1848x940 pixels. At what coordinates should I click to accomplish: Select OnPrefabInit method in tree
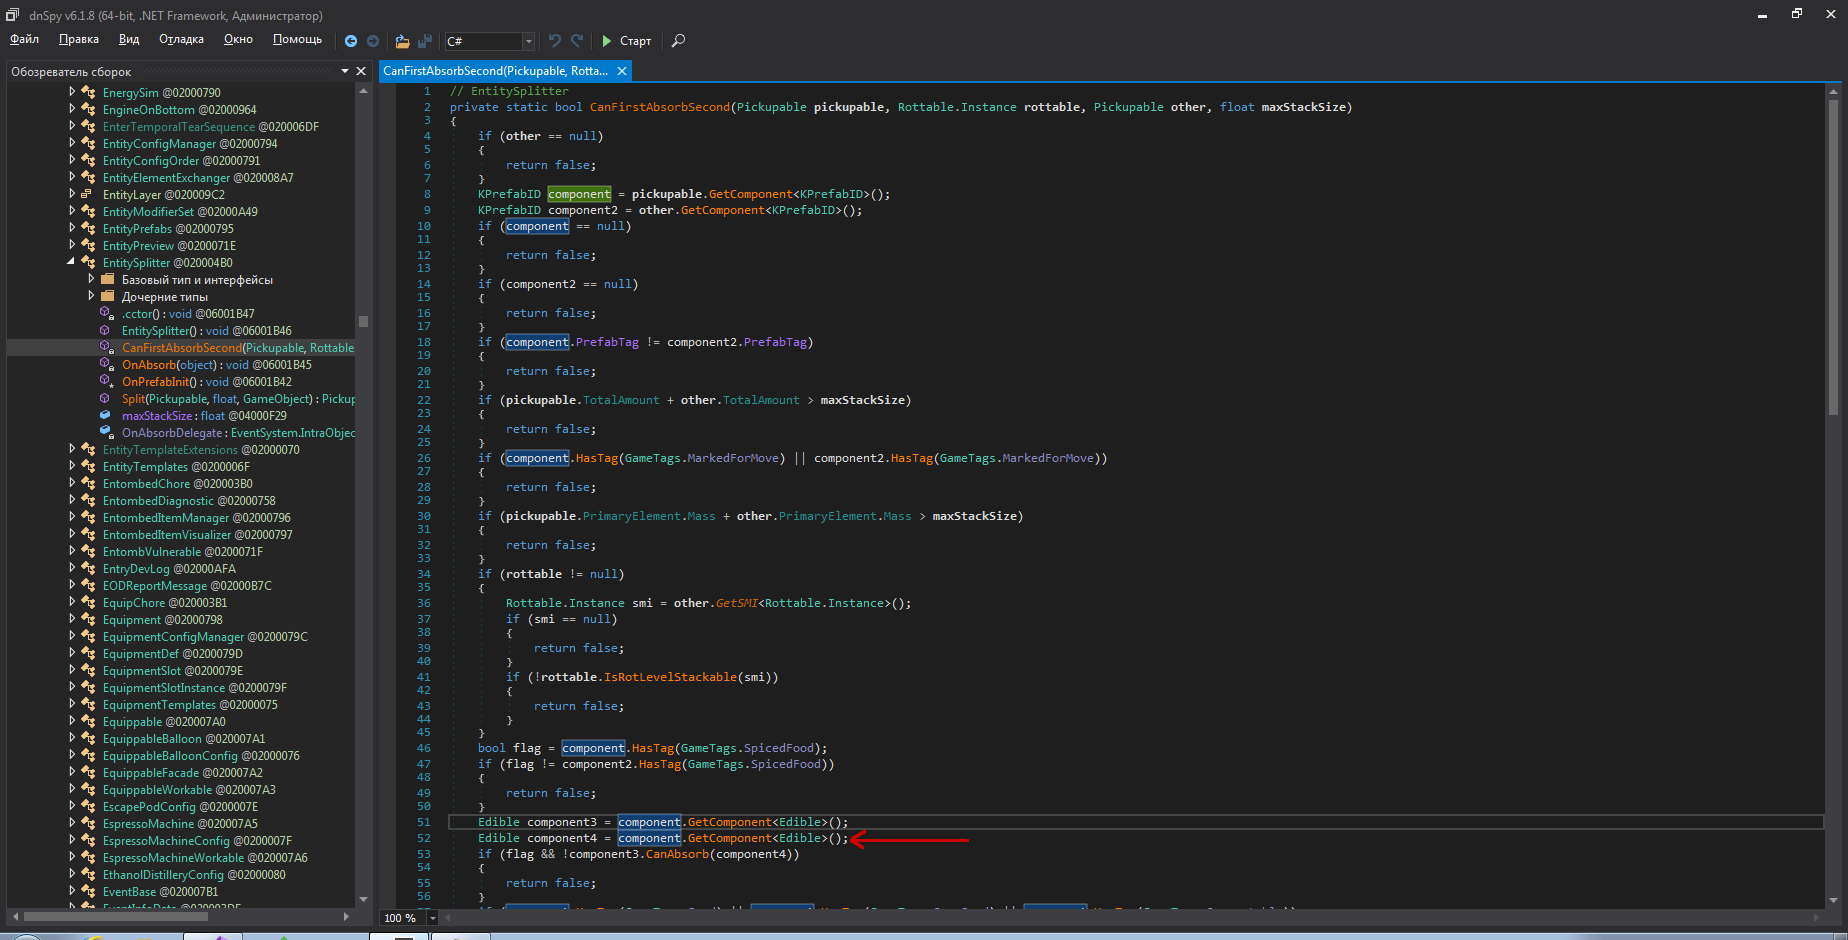(x=155, y=382)
